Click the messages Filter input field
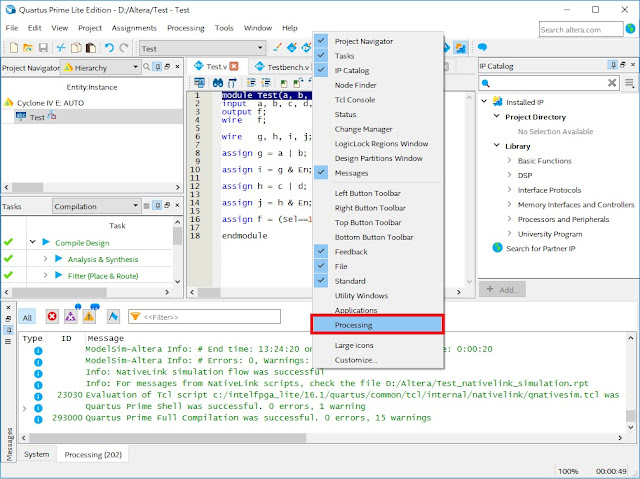Screen dimensions: 640x479 (204, 317)
